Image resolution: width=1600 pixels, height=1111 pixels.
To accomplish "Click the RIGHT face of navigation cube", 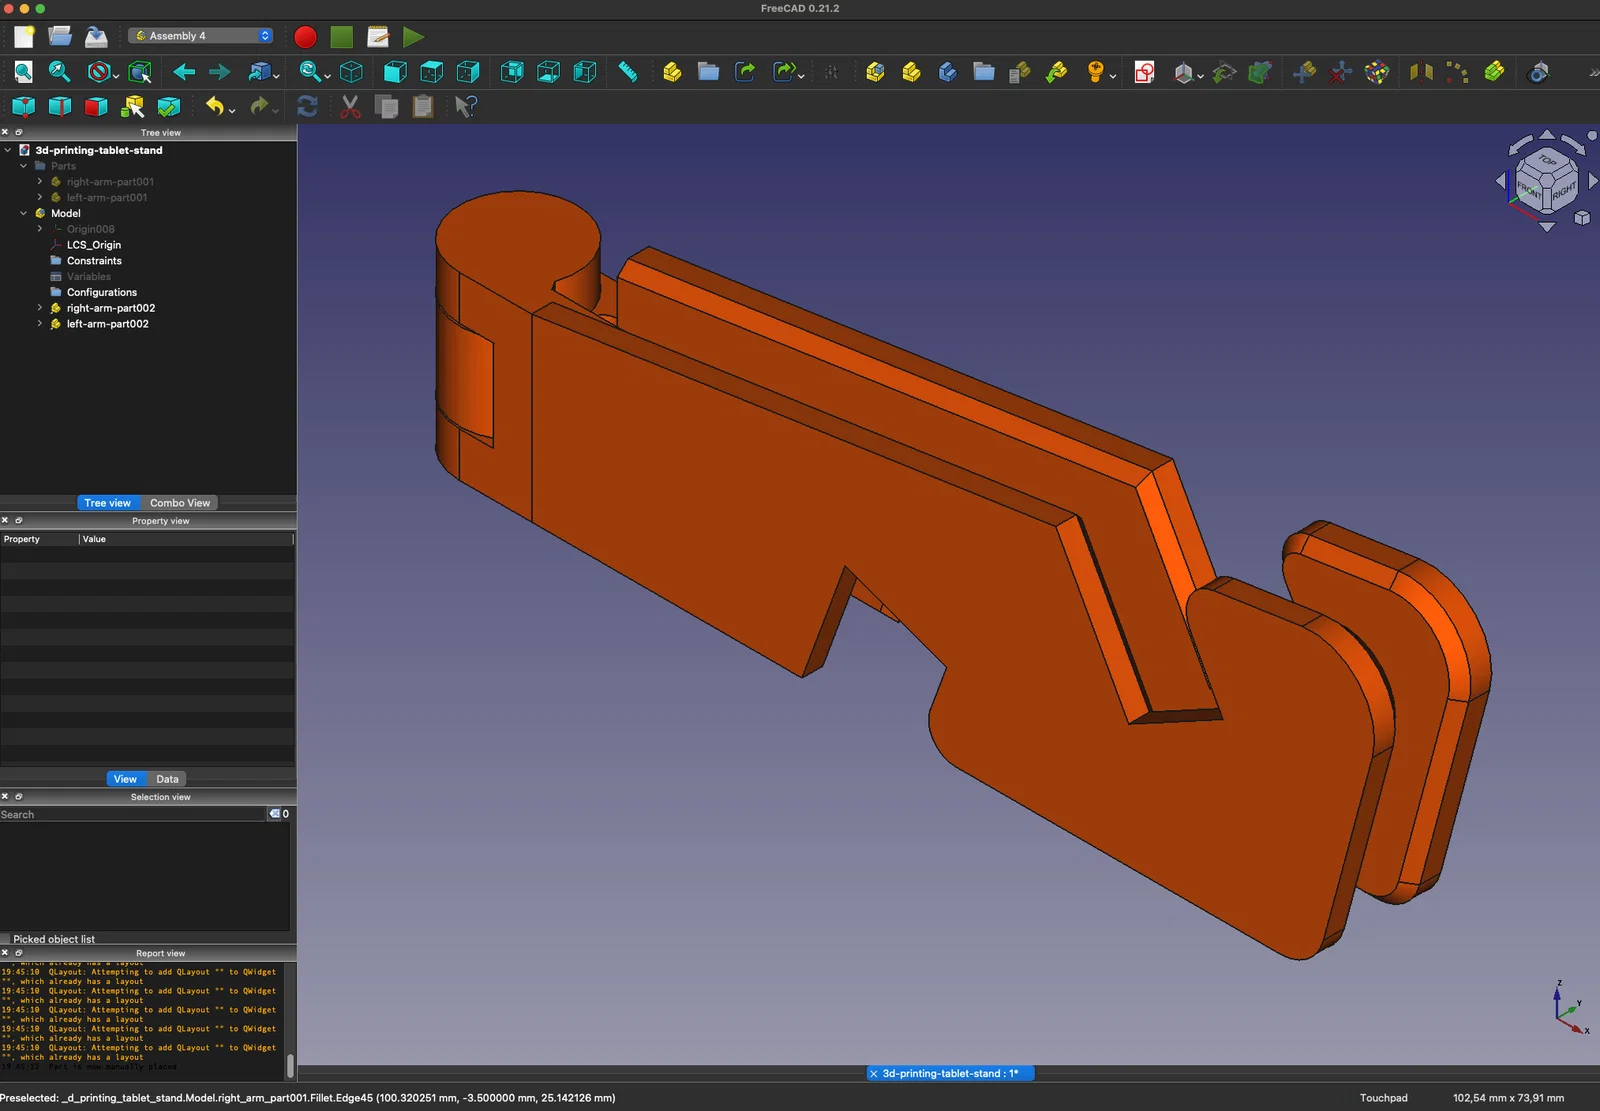I will click(x=1564, y=190).
